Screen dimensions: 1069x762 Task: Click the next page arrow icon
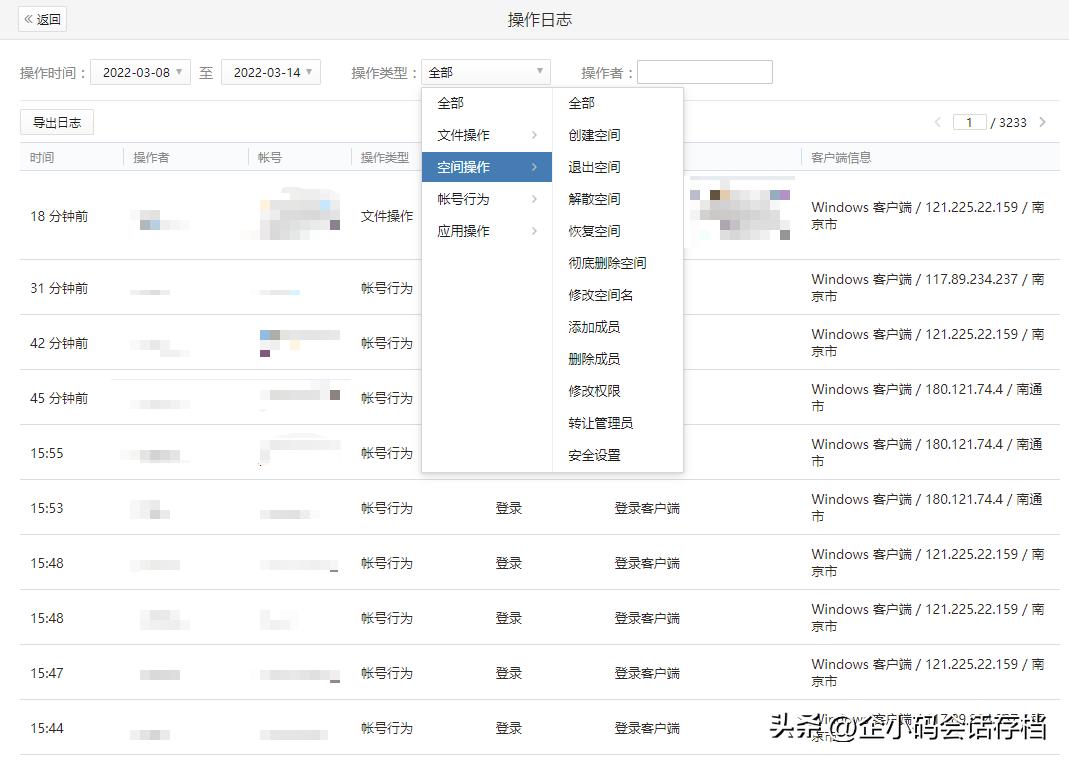point(1043,121)
